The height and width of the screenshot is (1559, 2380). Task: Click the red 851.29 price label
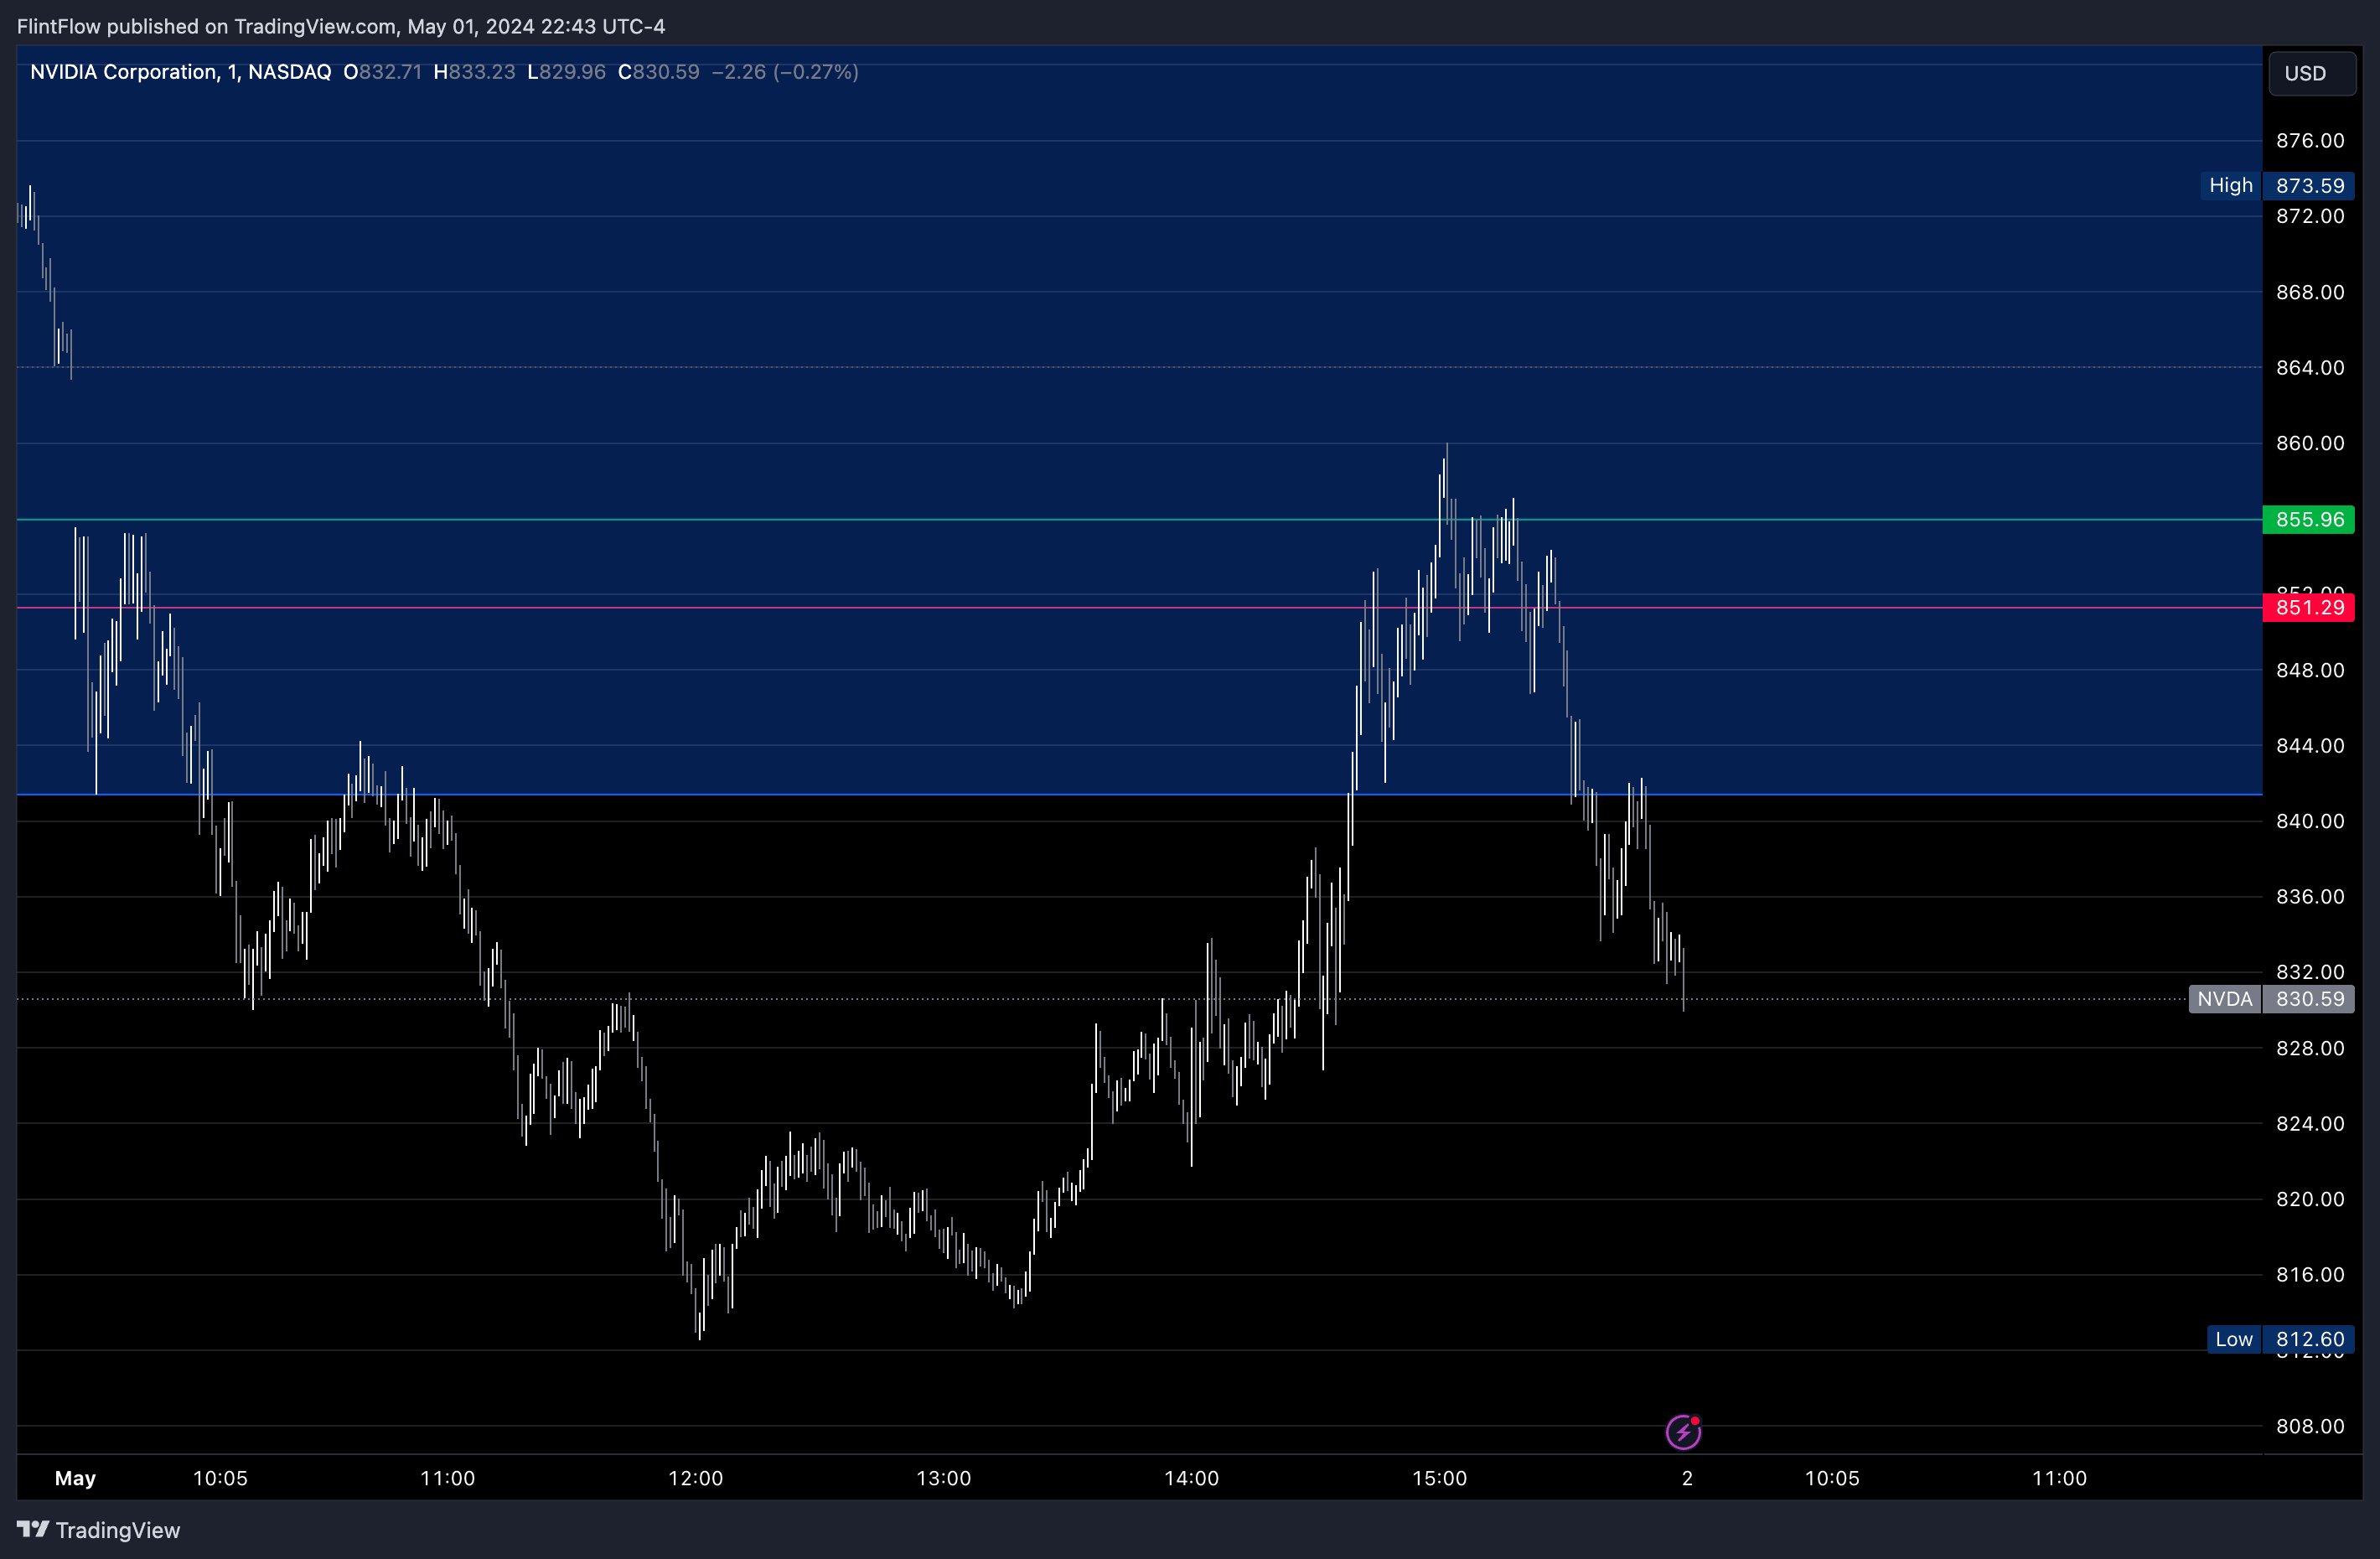2309,607
